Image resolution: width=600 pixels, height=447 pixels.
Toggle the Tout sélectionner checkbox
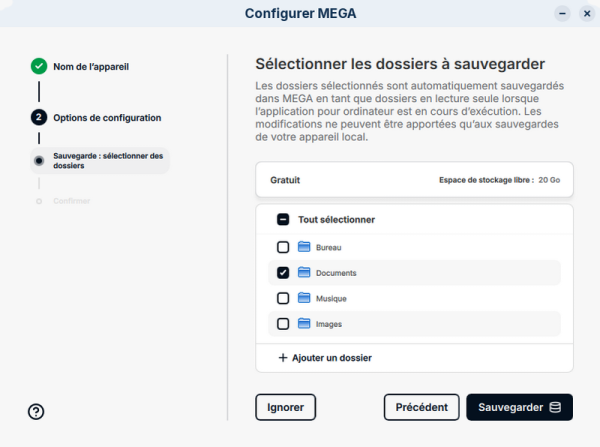(283, 219)
